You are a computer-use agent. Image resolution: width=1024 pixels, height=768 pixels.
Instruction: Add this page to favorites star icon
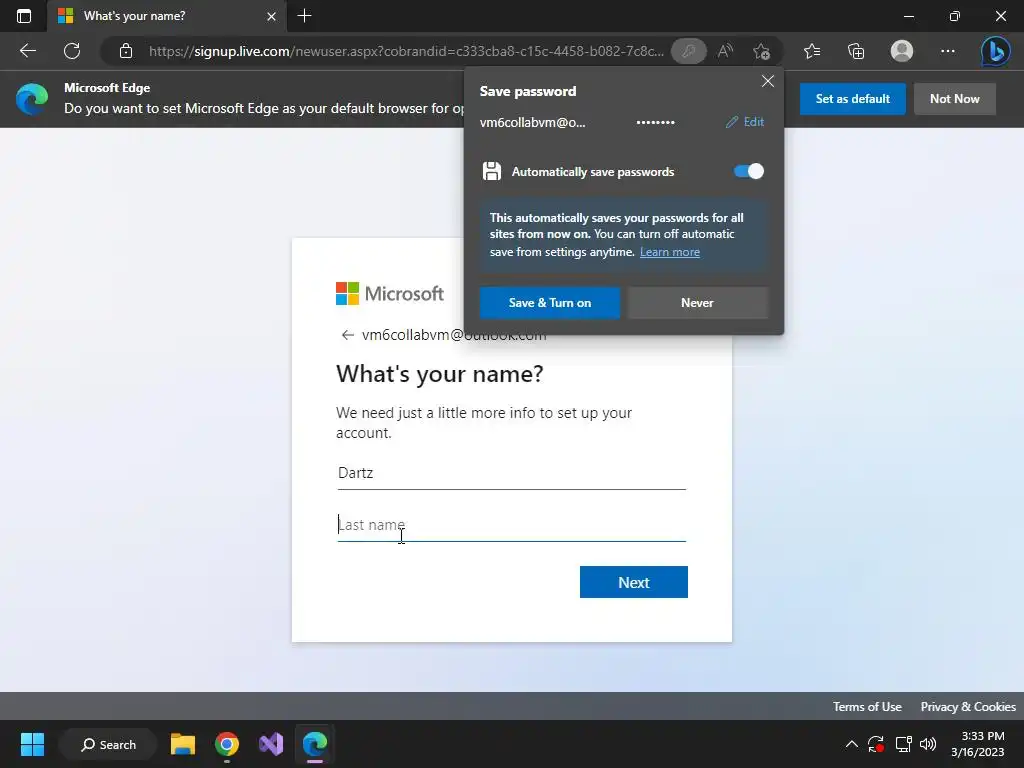[x=761, y=51]
